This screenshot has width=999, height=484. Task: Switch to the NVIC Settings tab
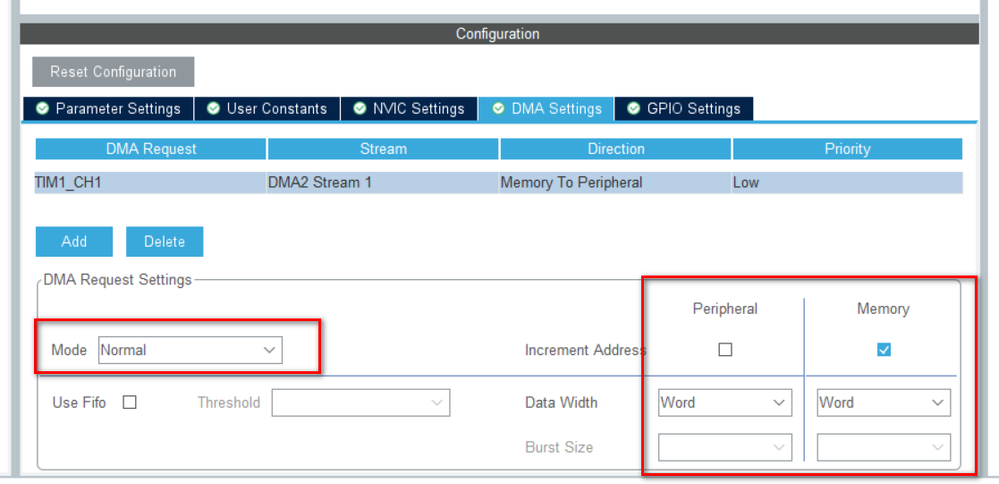[x=408, y=109]
